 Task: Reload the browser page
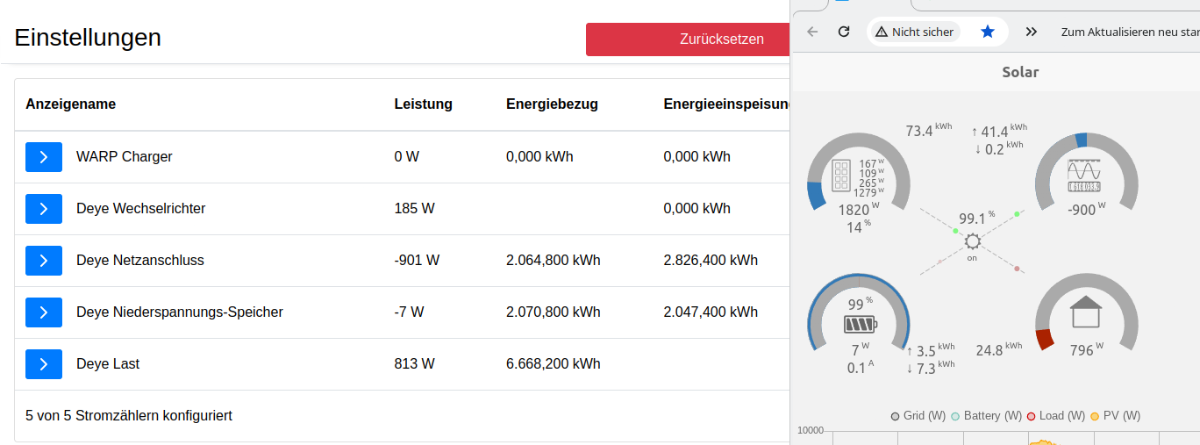point(844,32)
